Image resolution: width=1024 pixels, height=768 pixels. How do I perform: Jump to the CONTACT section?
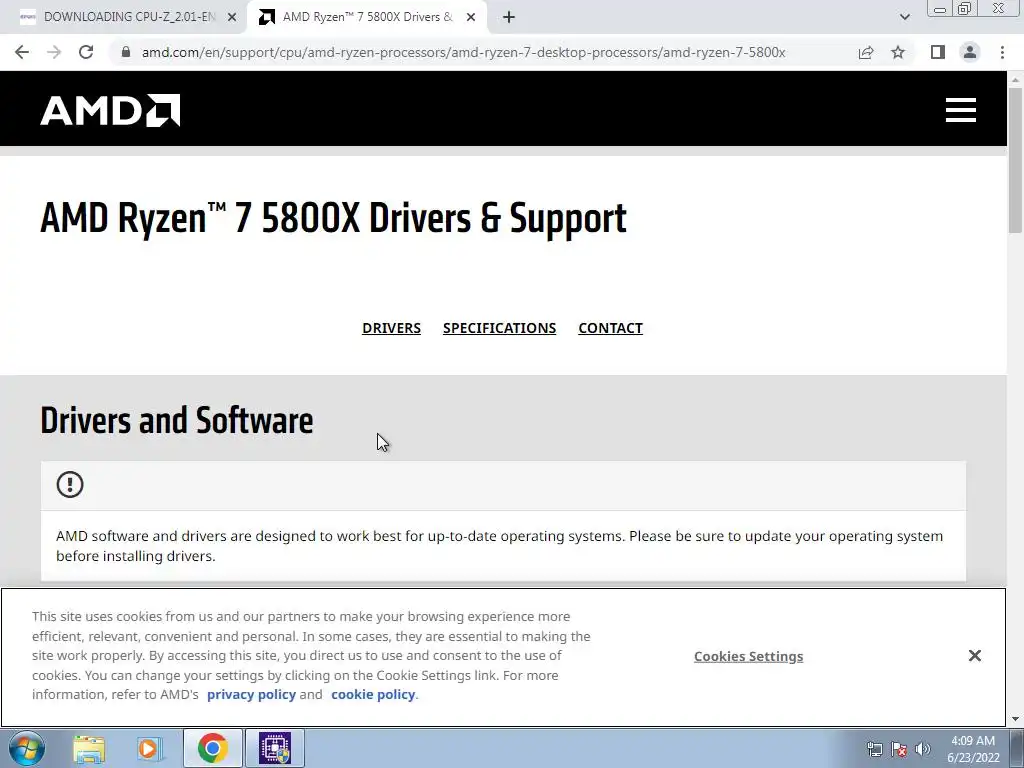pos(611,328)
